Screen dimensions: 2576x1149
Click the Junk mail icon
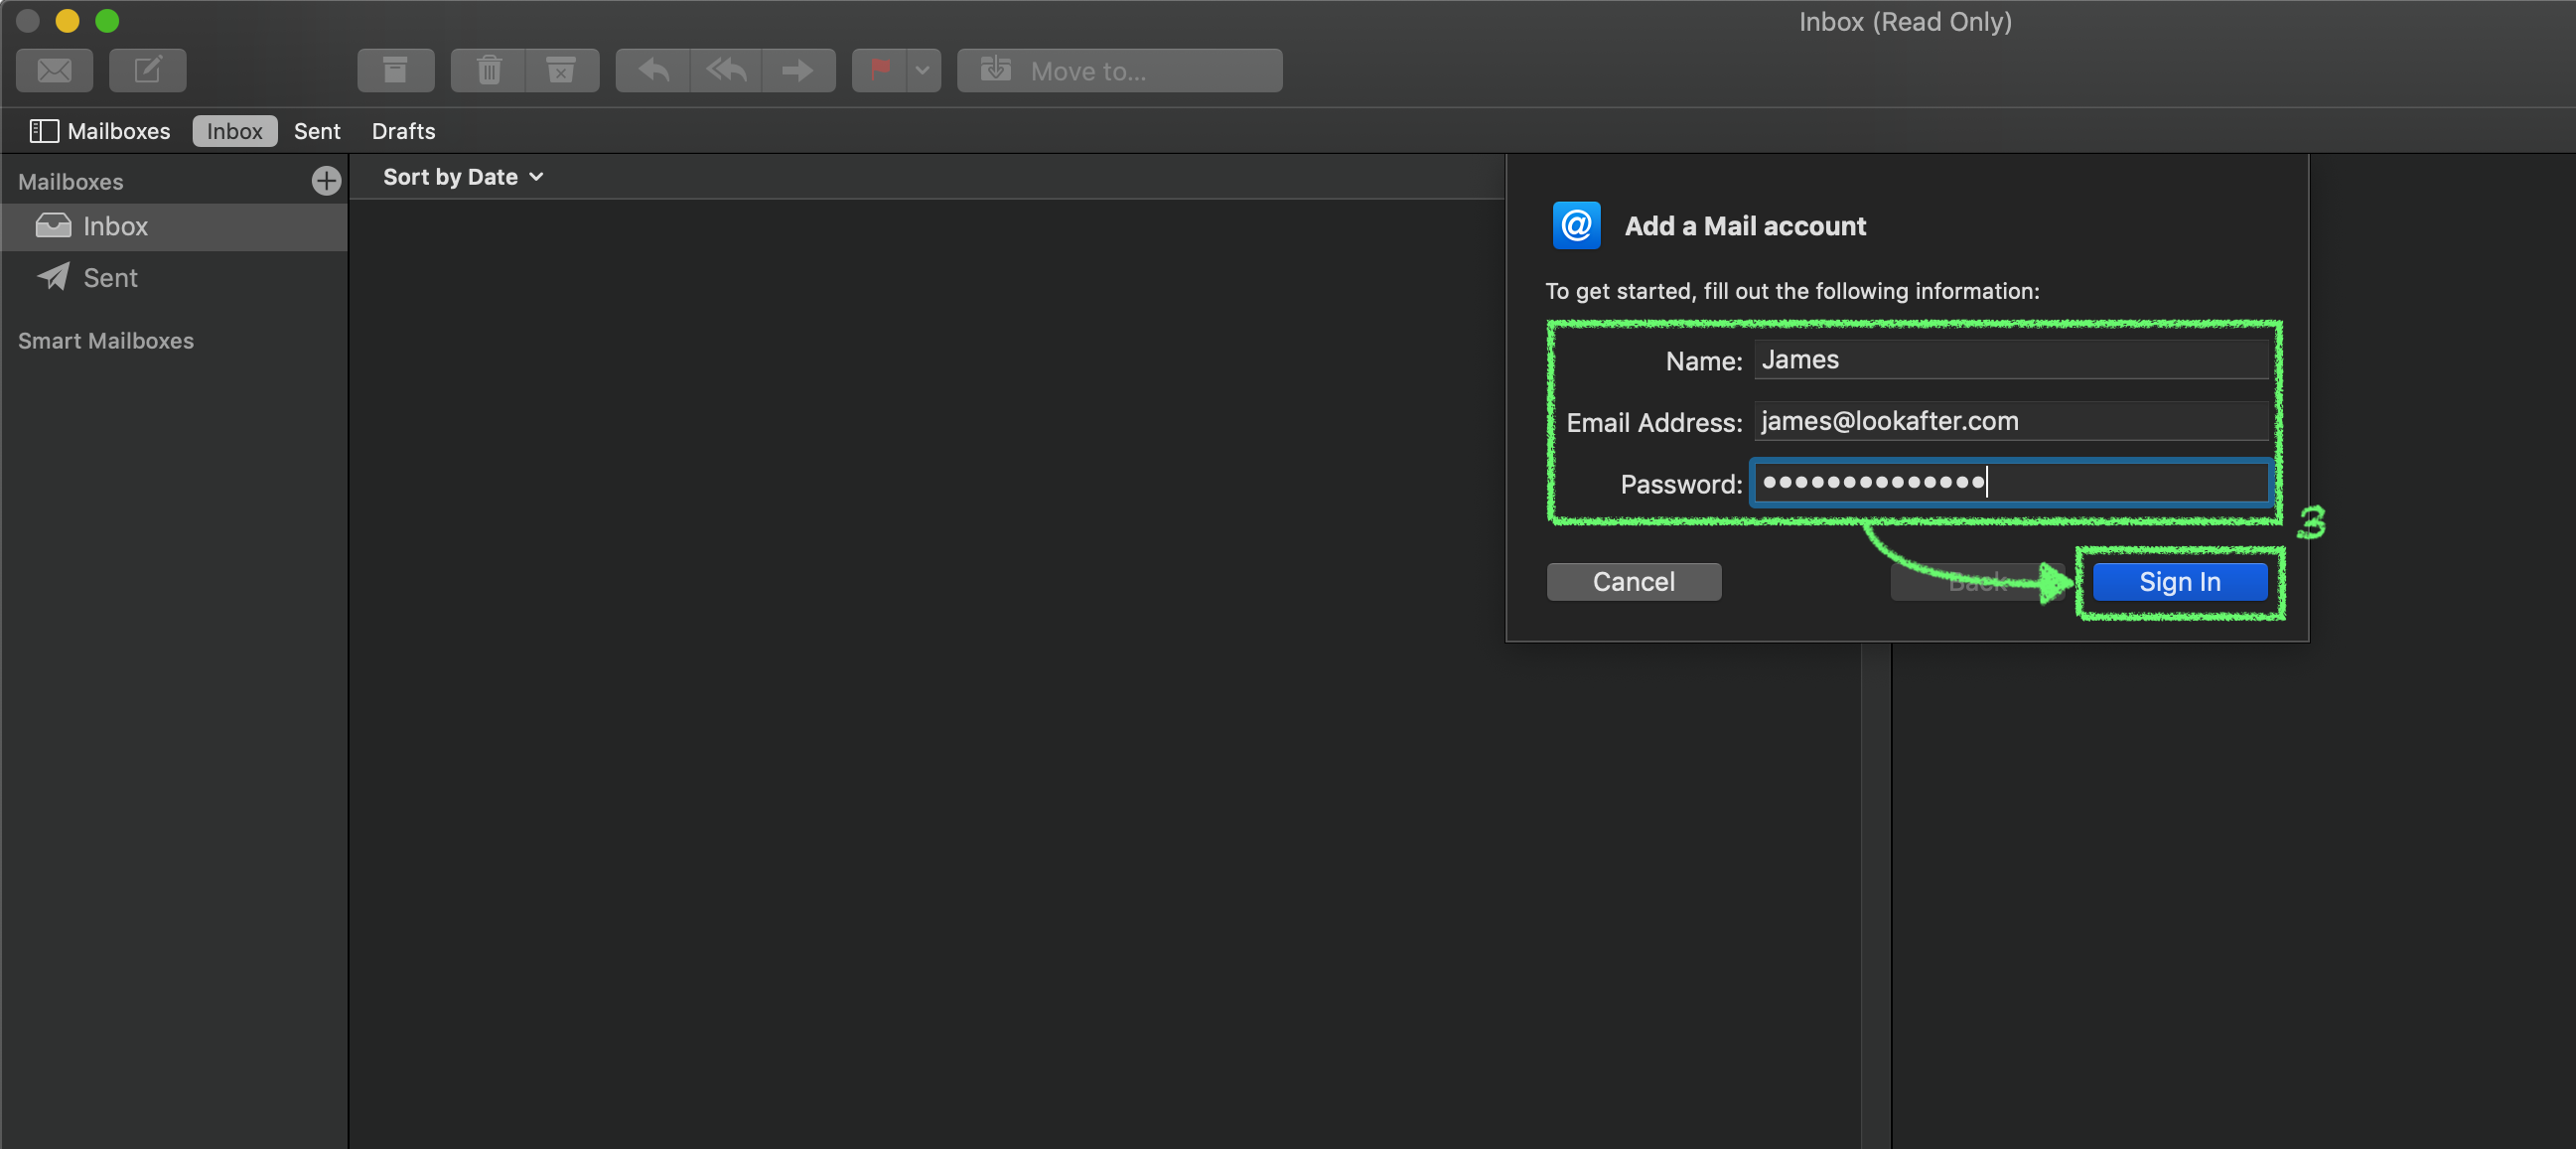tap(561, 70)
